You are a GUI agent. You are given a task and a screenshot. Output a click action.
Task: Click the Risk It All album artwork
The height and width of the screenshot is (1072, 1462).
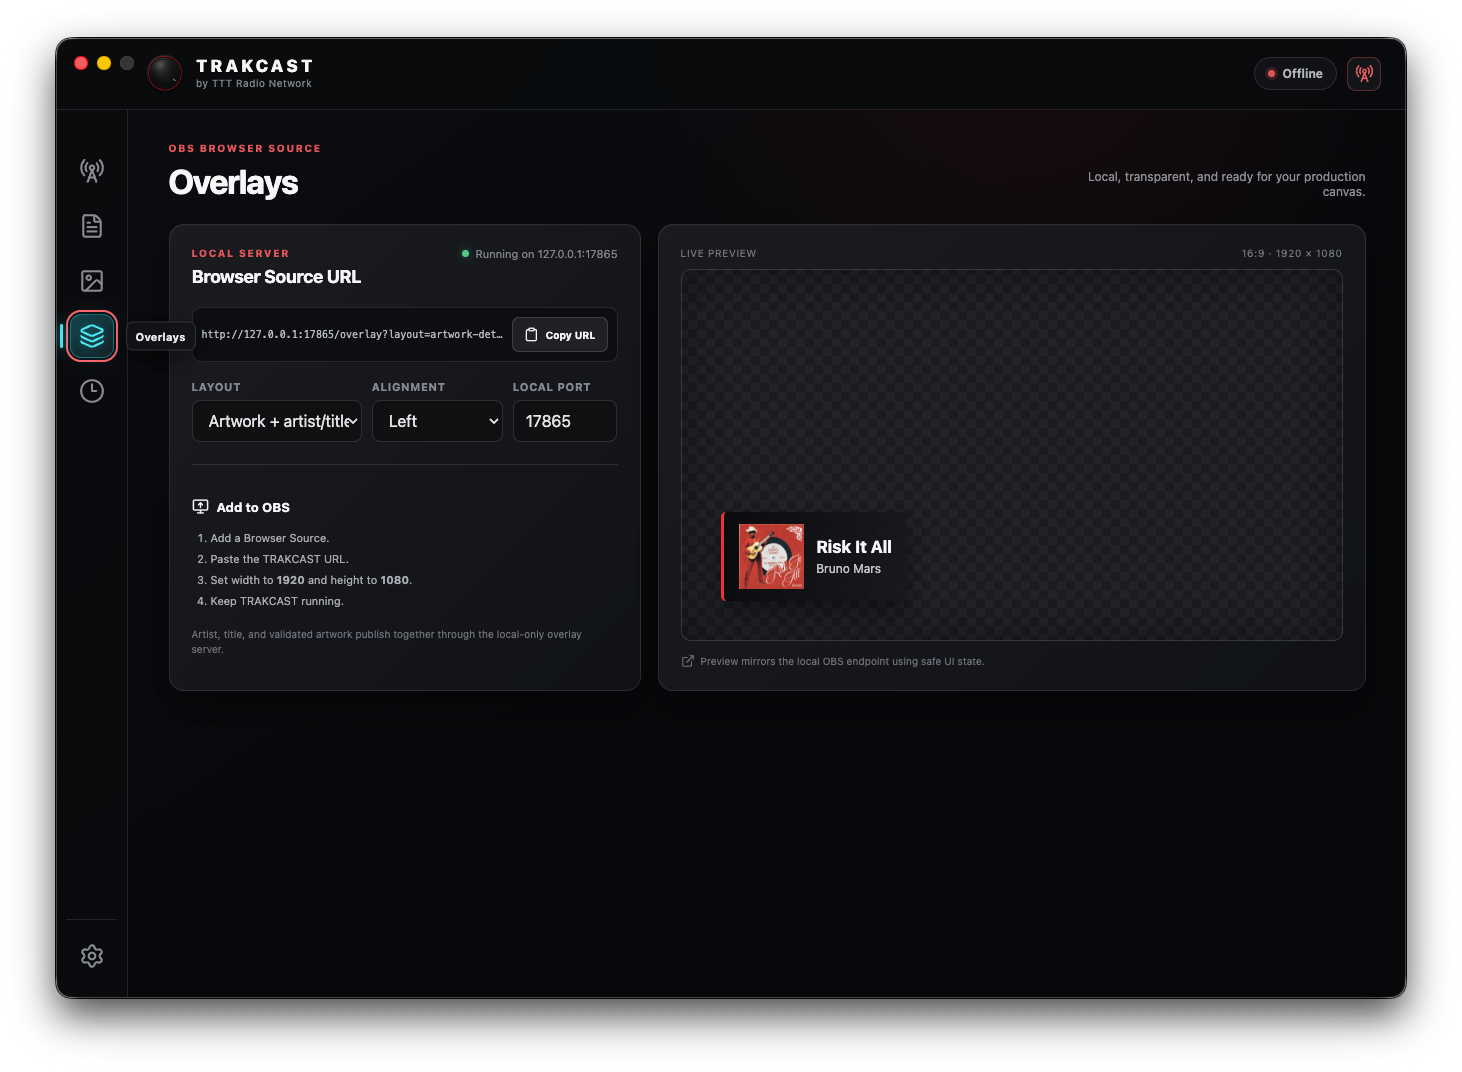(x=771, y=557)
